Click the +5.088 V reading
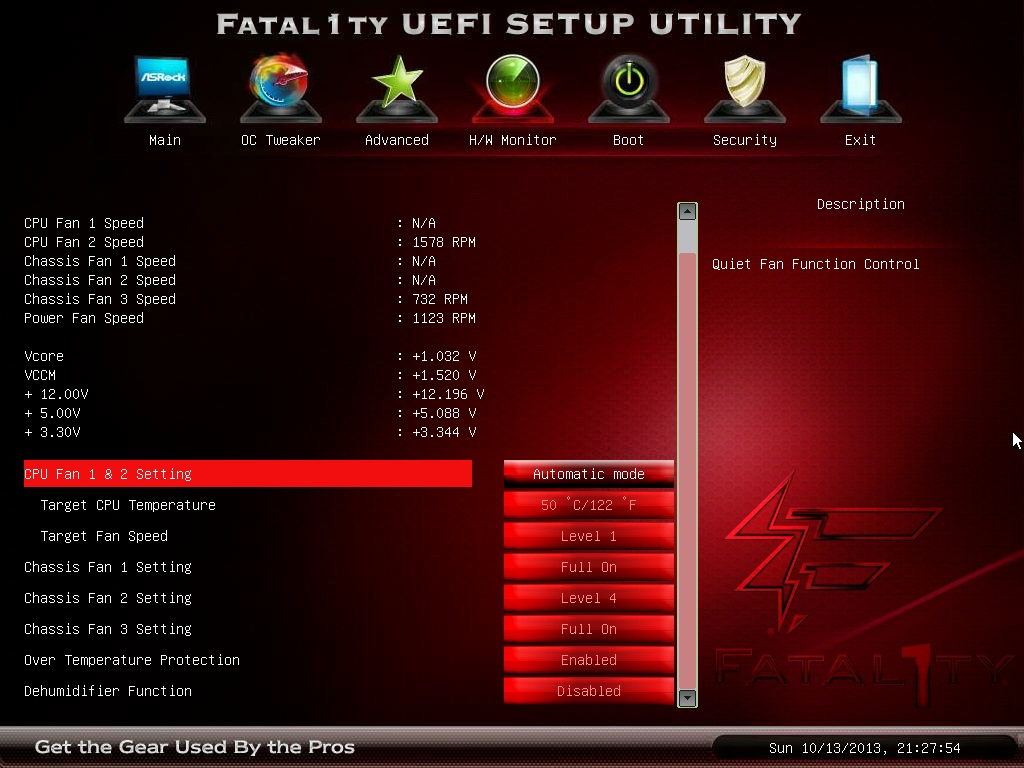 pos(444,413)
